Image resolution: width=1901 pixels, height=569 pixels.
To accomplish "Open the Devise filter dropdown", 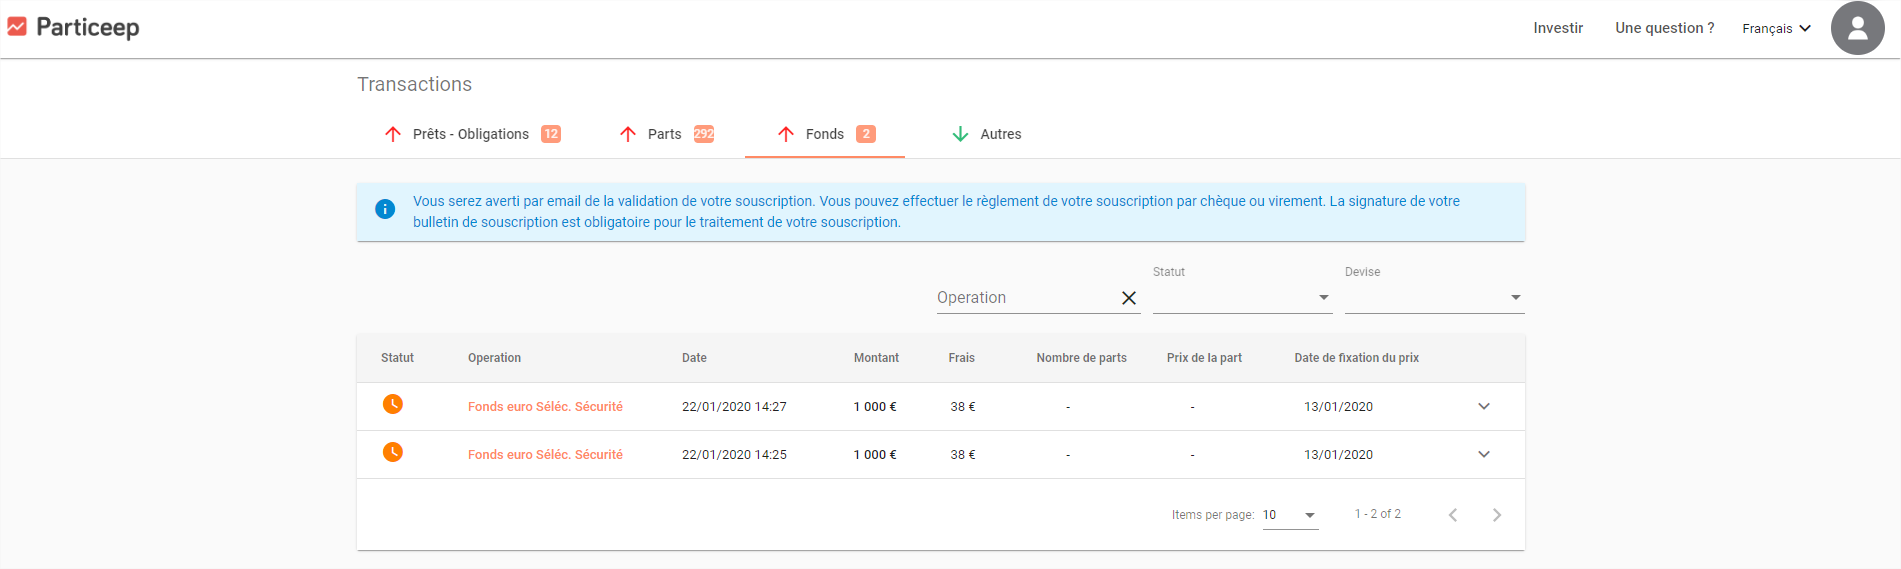I will point(1434,298).
